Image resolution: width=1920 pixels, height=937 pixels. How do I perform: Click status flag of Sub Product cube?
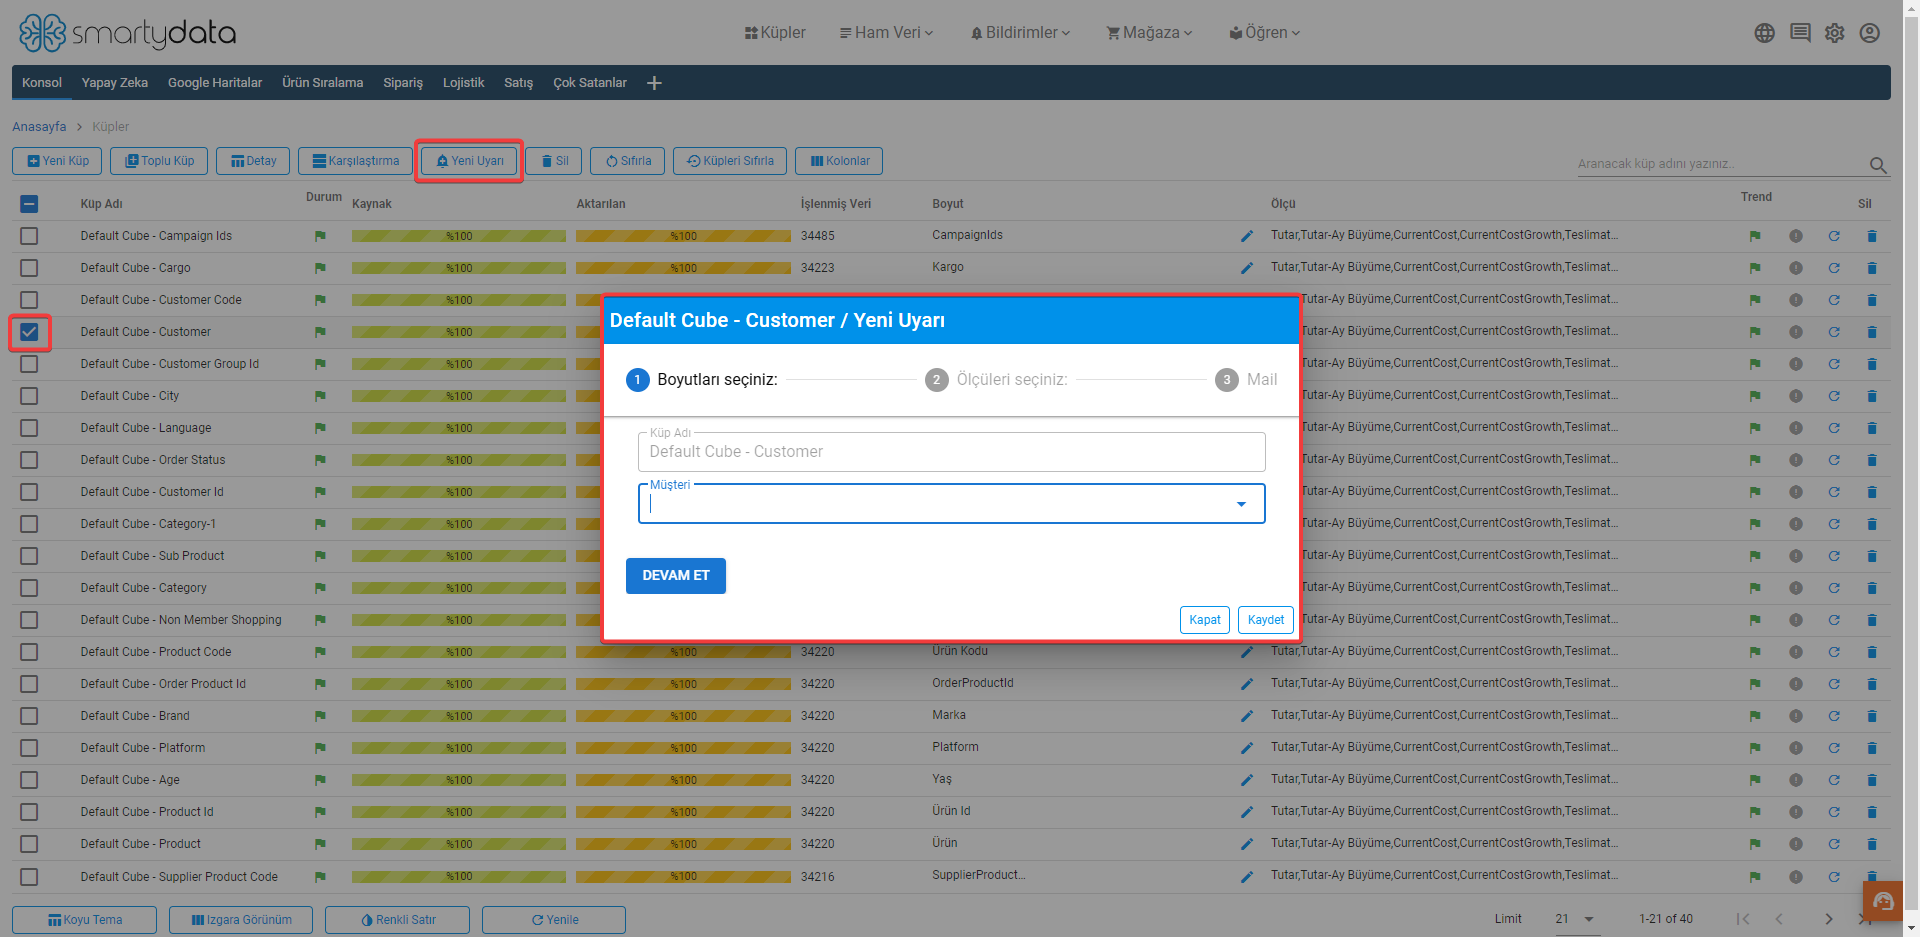(x=320, y=556)
